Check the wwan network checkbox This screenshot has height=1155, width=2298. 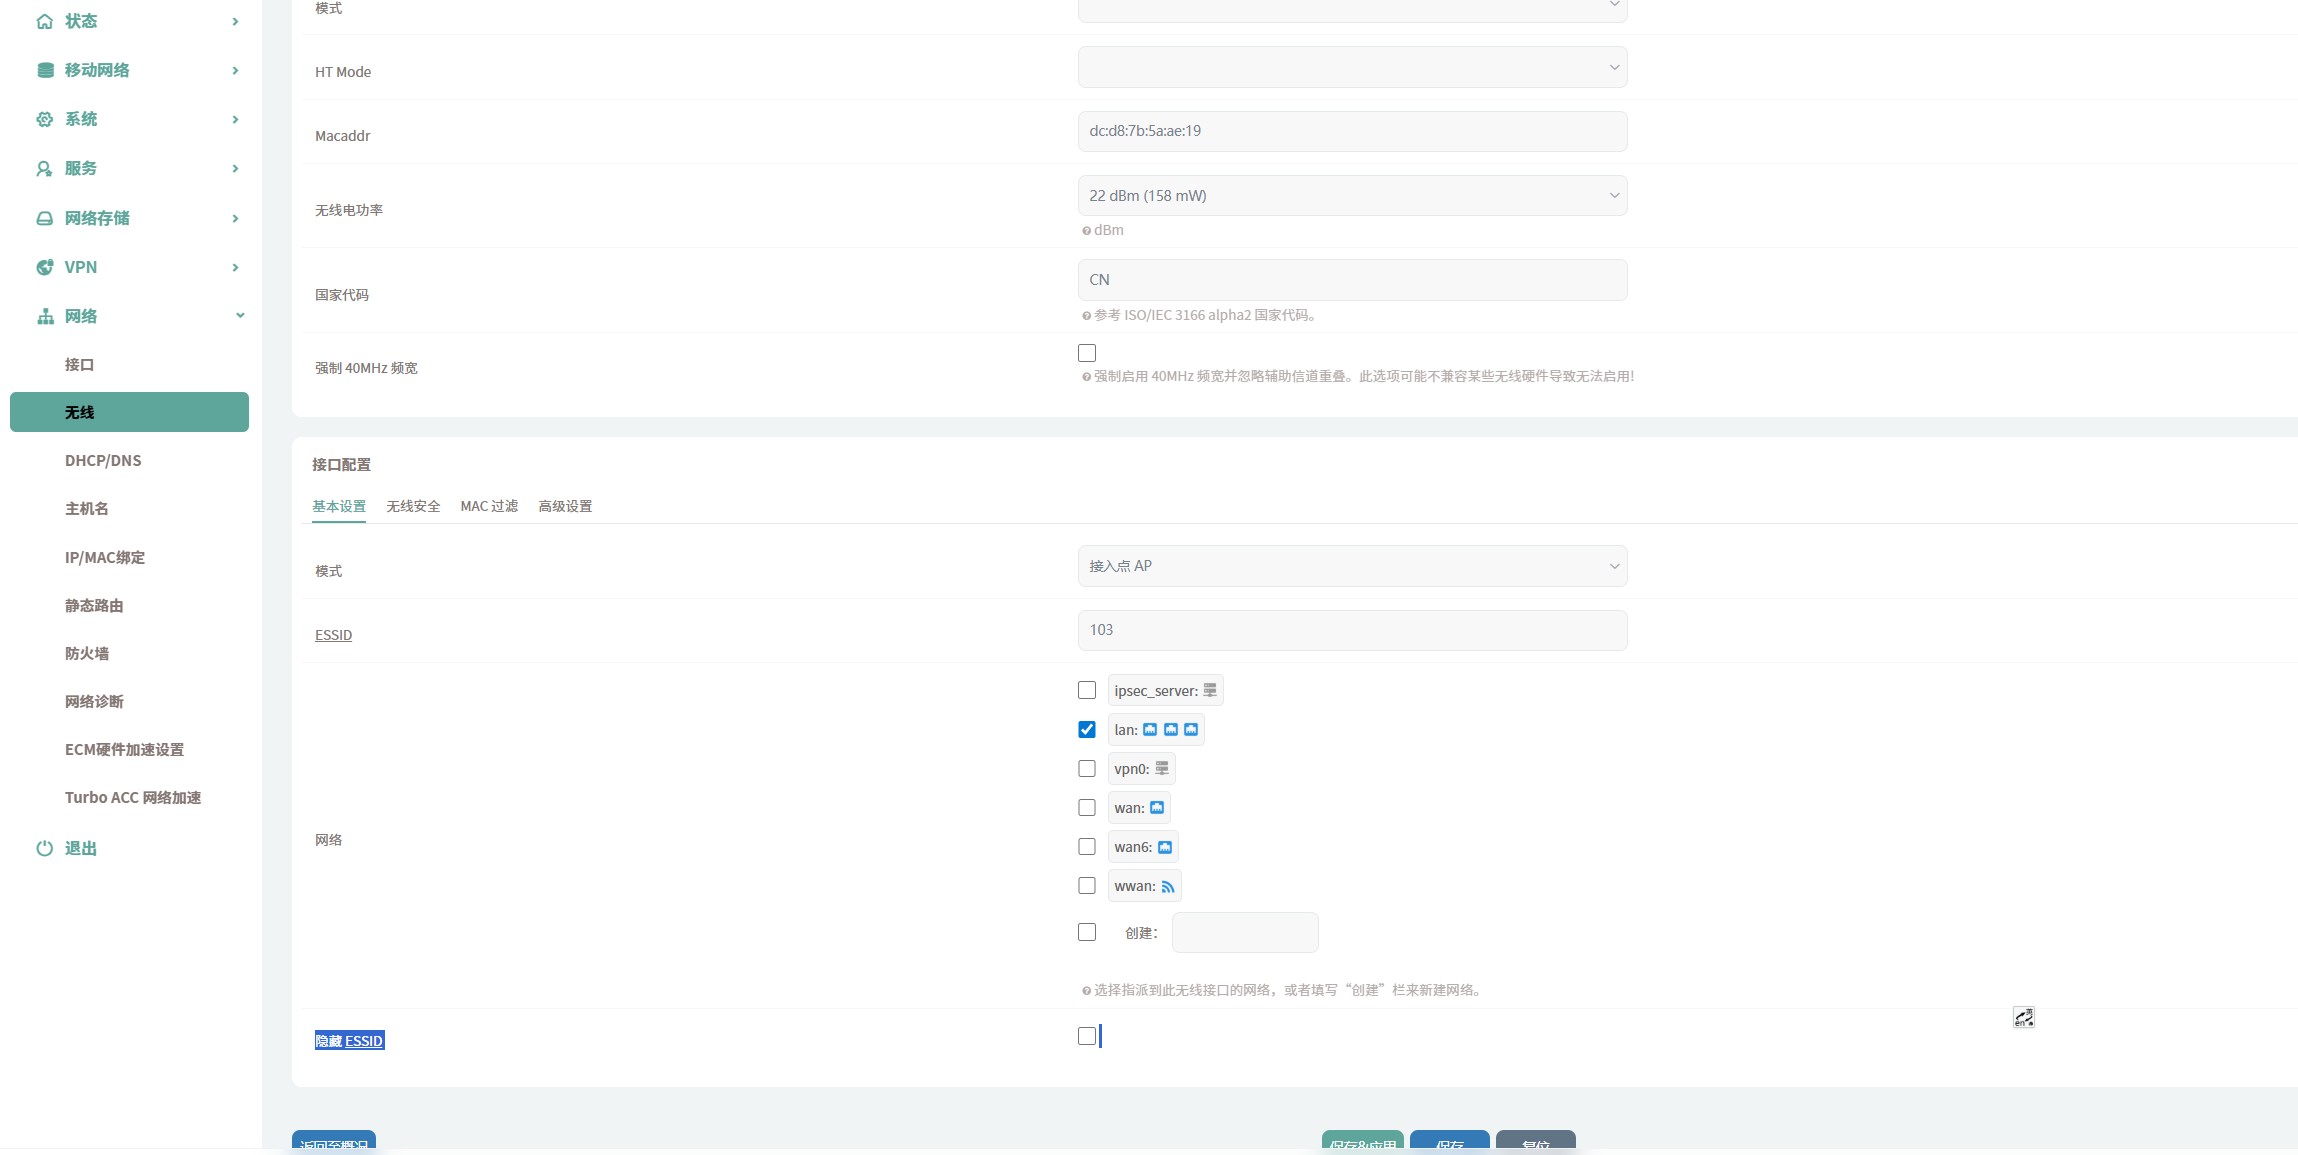click(x=1087, y=886)
